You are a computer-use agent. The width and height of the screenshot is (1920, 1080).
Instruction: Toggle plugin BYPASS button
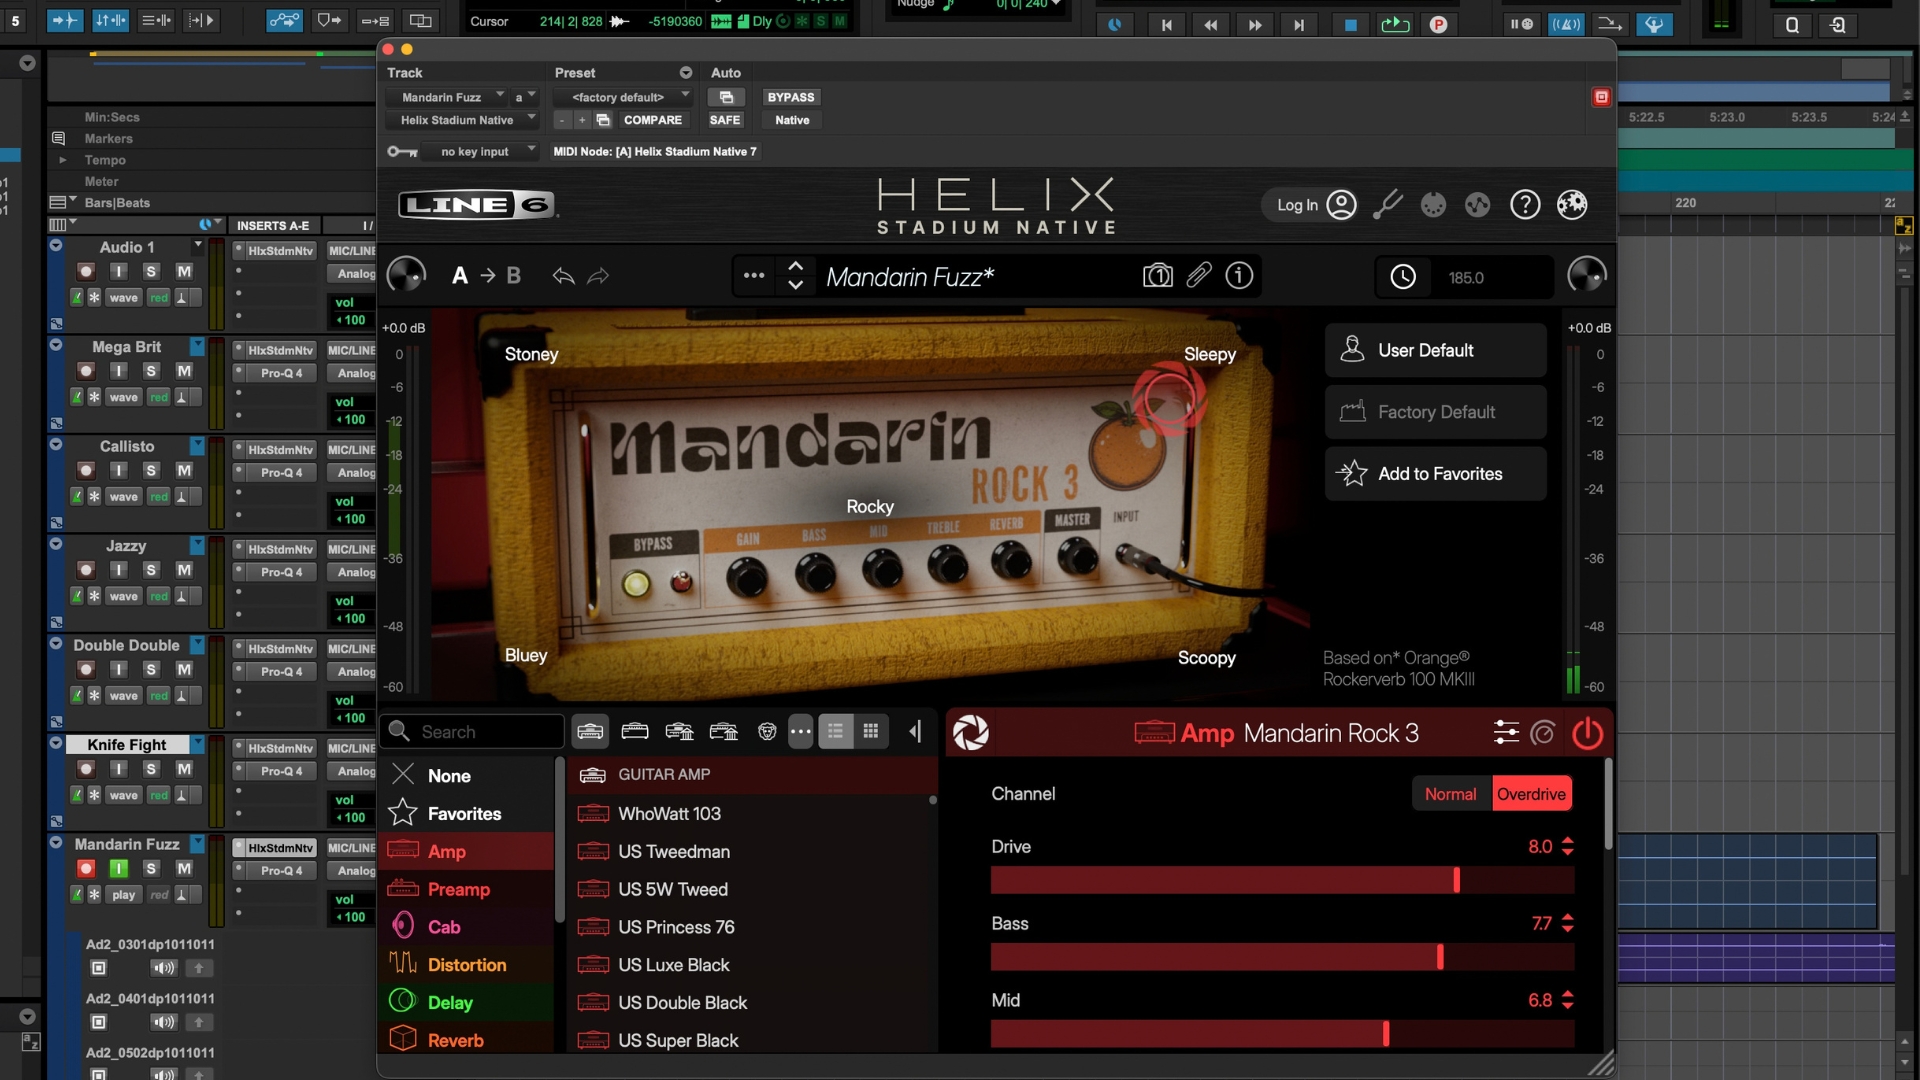[790, 97]
